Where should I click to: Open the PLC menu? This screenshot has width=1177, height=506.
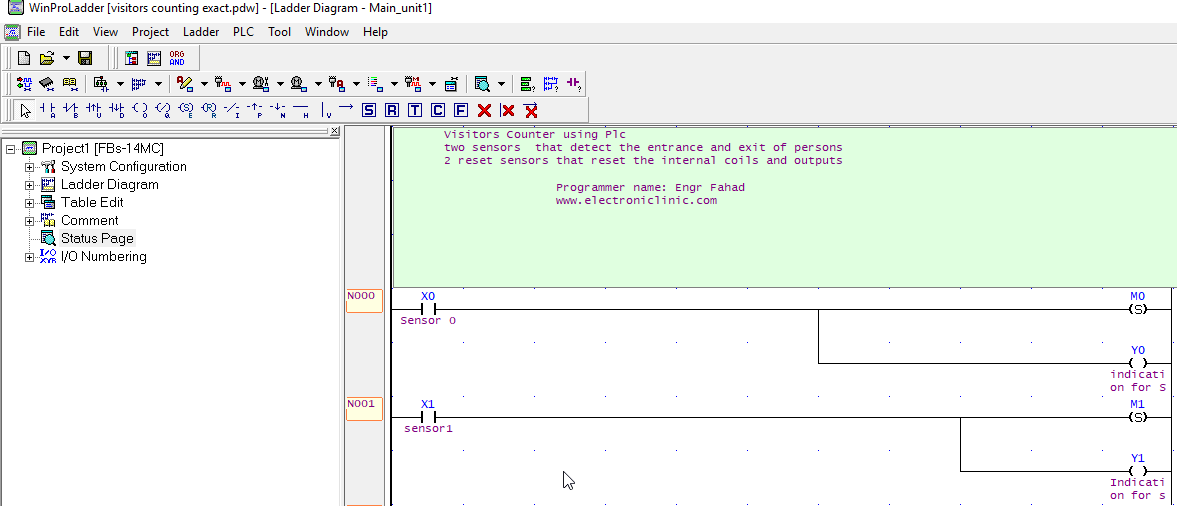pyautogui.click(x=243, y=32)
